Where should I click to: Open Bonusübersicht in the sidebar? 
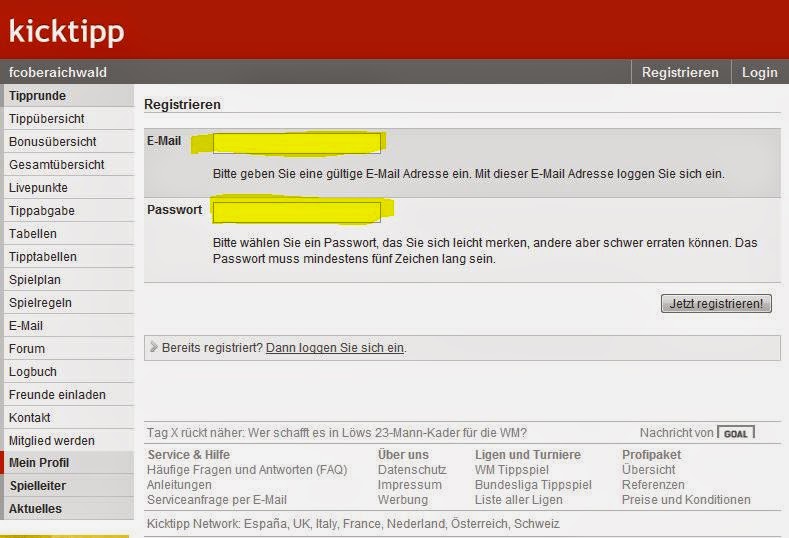(x=68, y=142)
